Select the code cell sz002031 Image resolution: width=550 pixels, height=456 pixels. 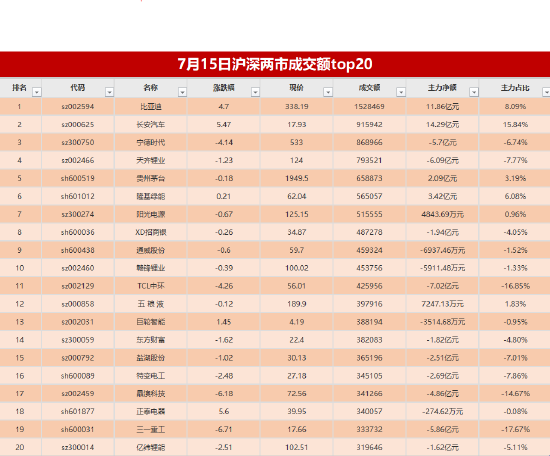coord(78,322)
